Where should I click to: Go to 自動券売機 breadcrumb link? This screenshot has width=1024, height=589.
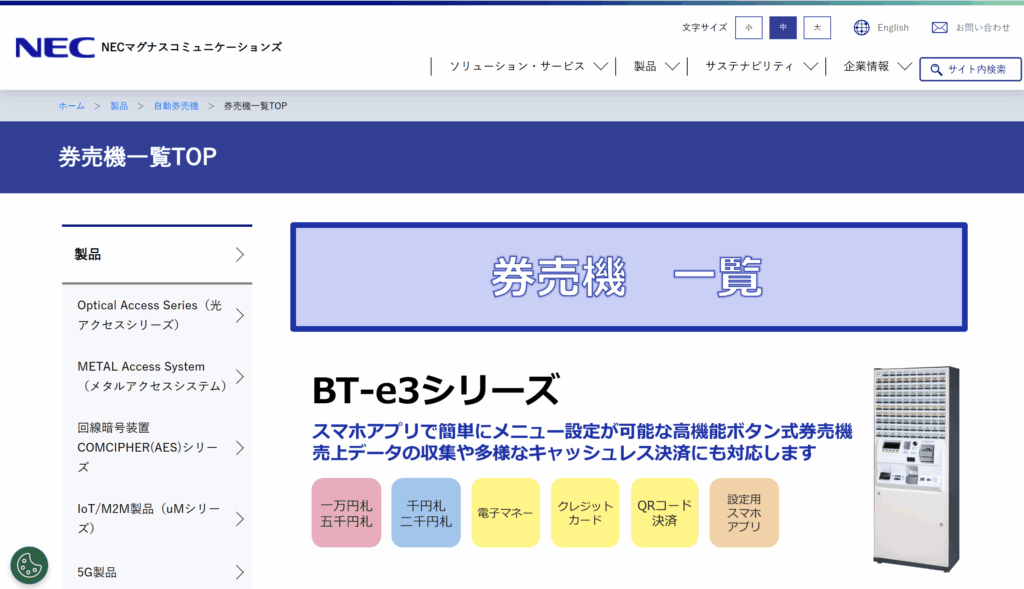click(176, 106)
